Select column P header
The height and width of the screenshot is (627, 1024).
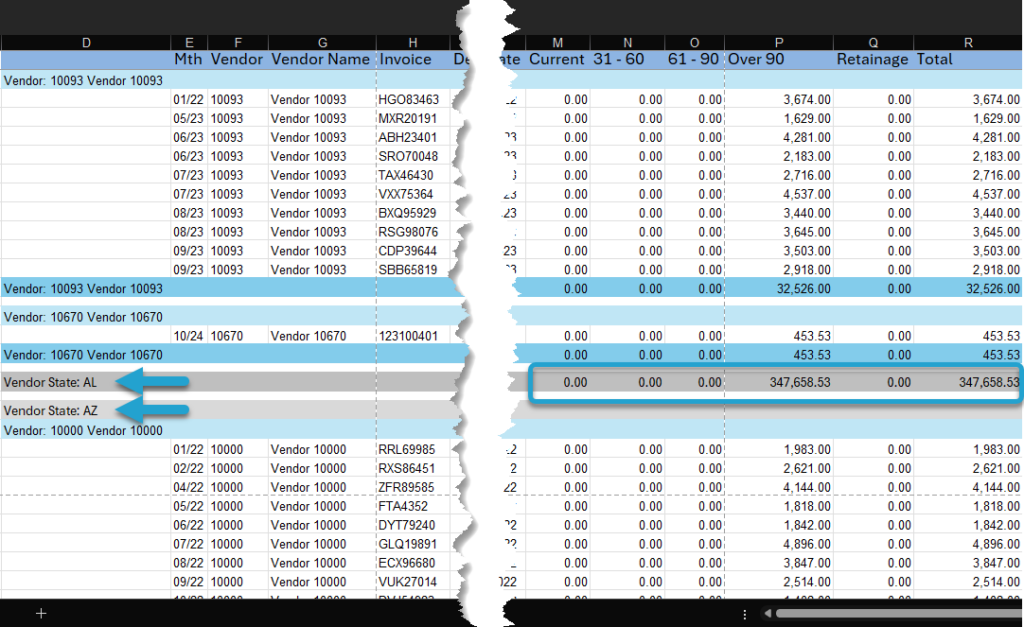tap(778, 42)
